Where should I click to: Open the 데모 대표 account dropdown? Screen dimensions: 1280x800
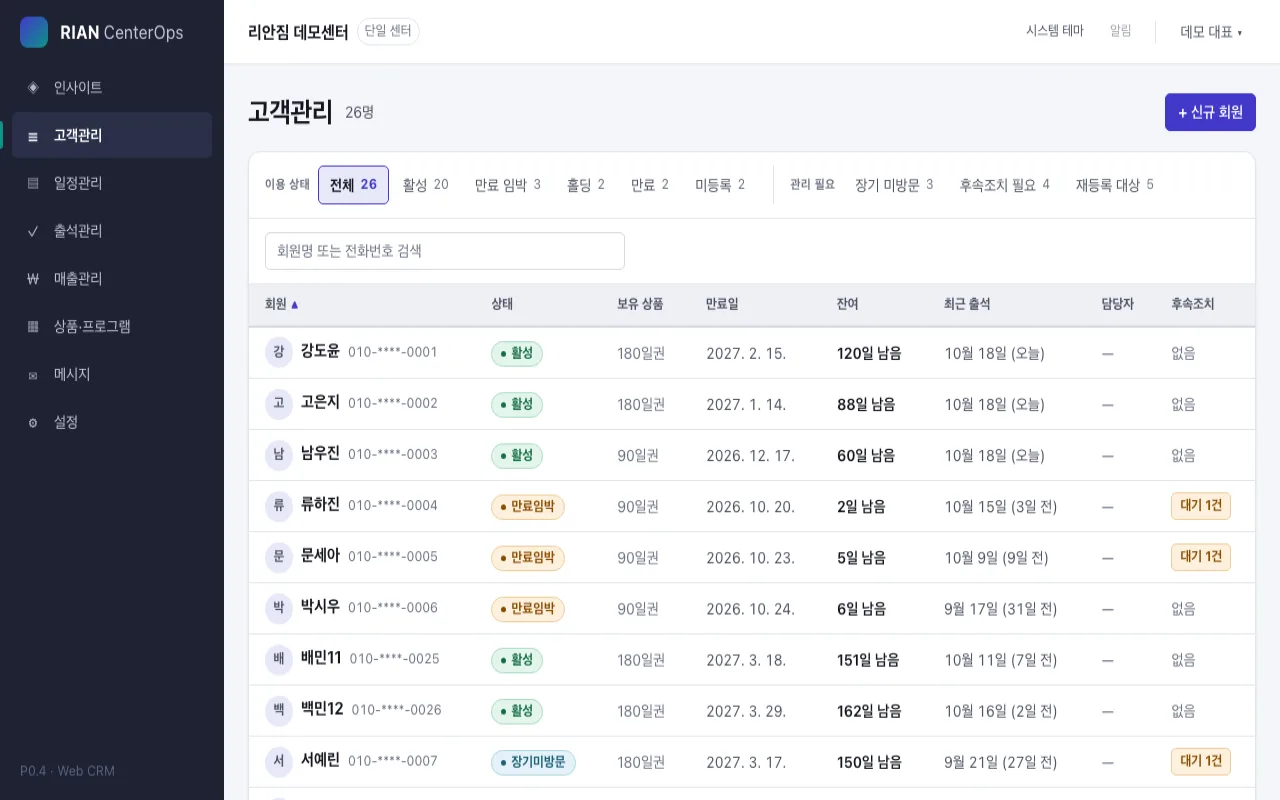pyautogui.click(x=1211, y=32)
